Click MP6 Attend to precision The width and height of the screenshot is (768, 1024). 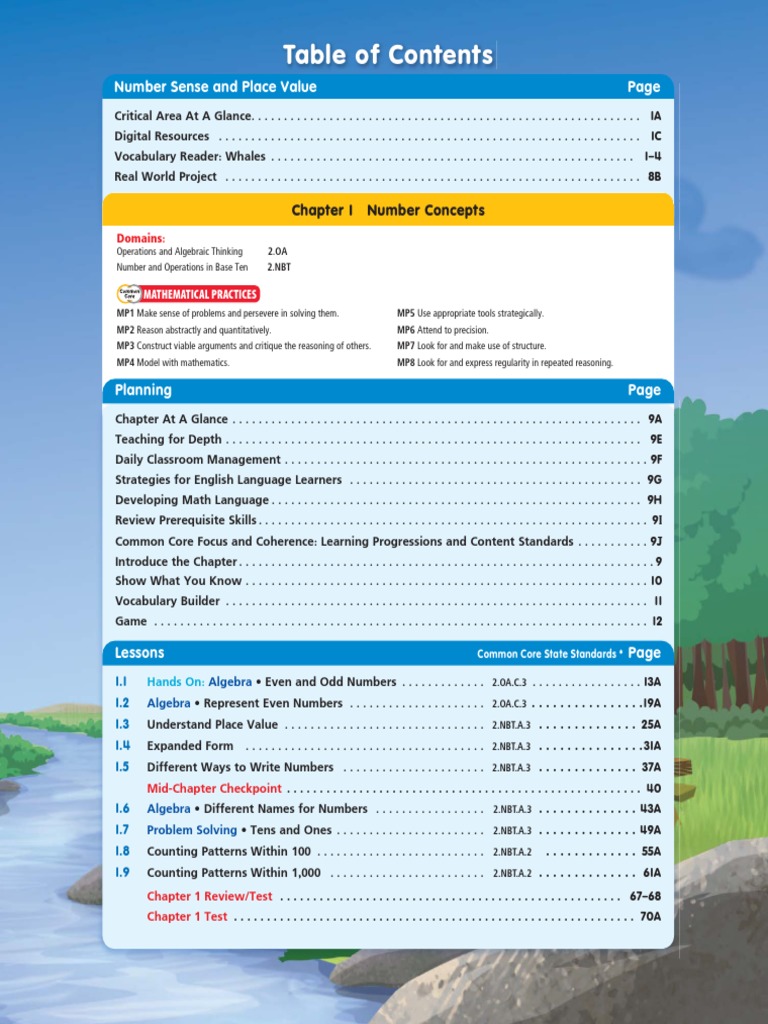coord(443,330)
